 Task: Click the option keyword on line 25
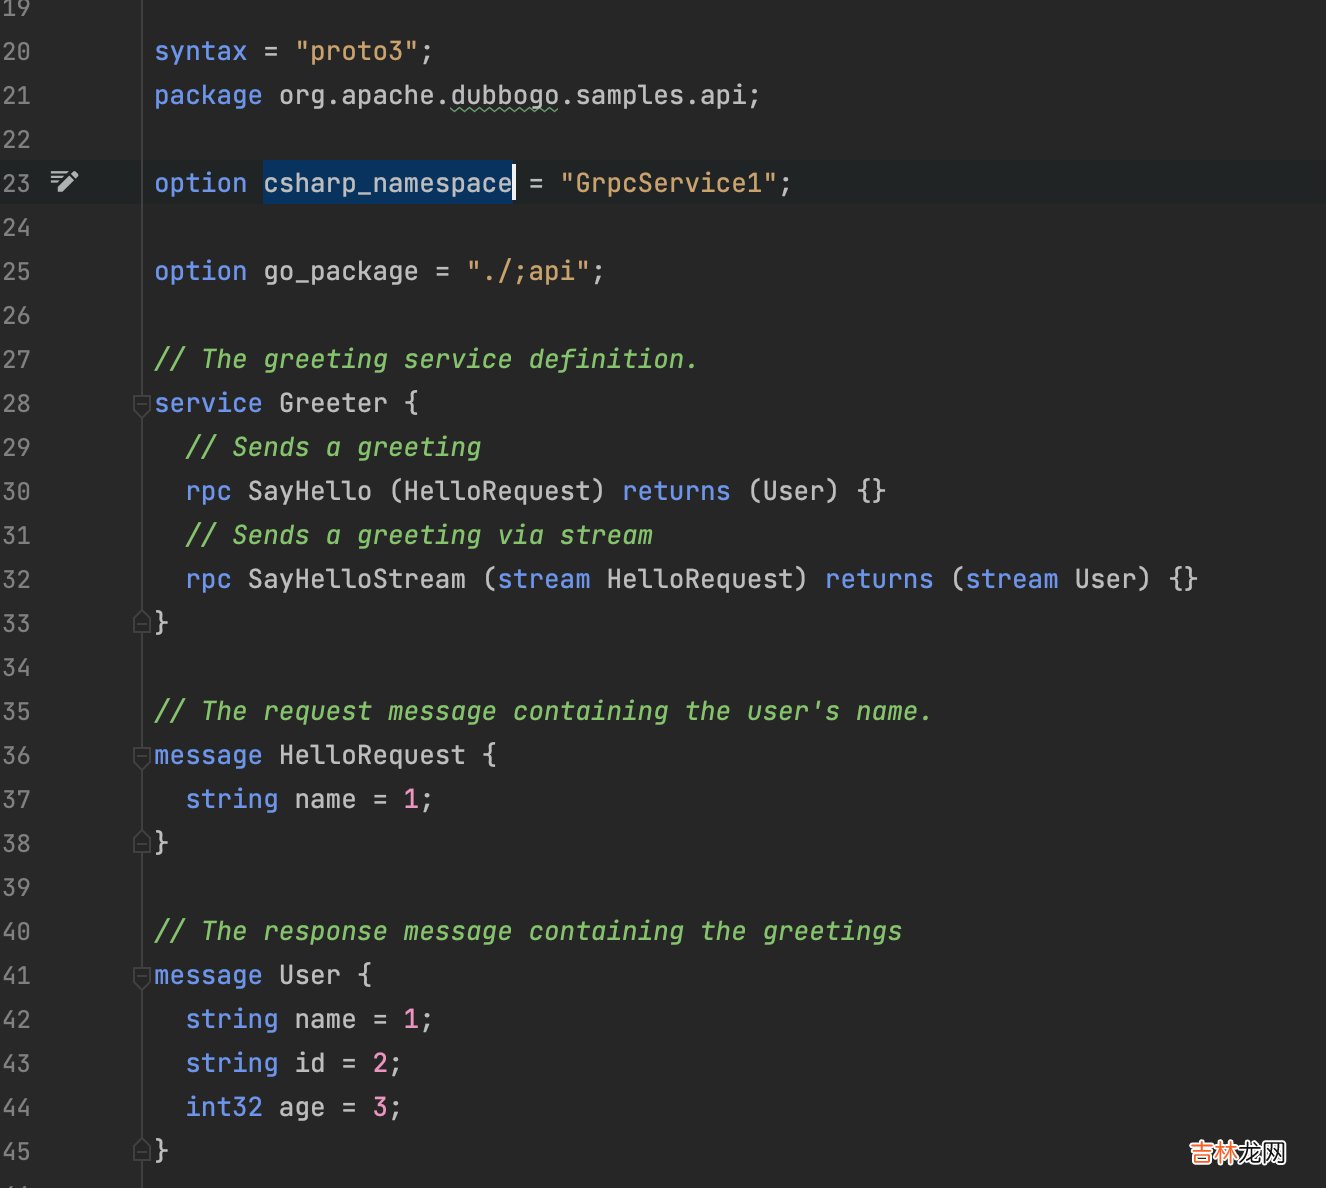point(201,271)
